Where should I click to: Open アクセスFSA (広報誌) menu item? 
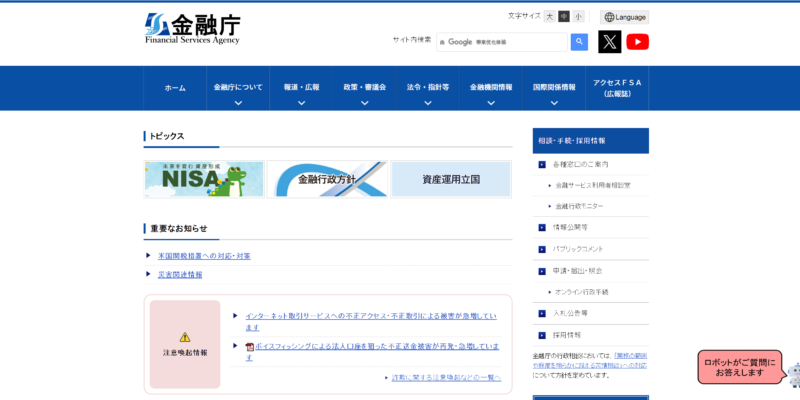[617, 88]
